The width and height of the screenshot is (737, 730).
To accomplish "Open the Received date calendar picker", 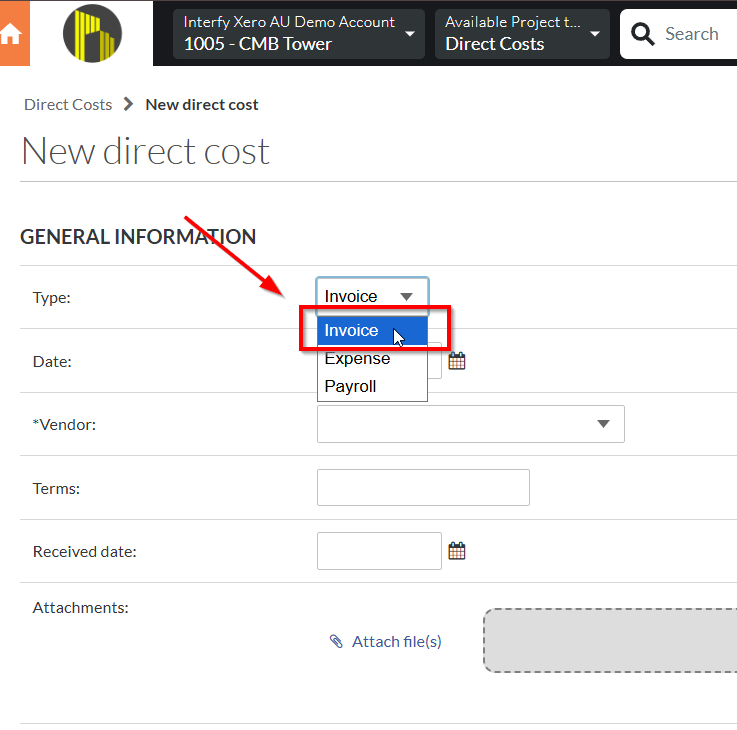I will [x=457, y=551].
